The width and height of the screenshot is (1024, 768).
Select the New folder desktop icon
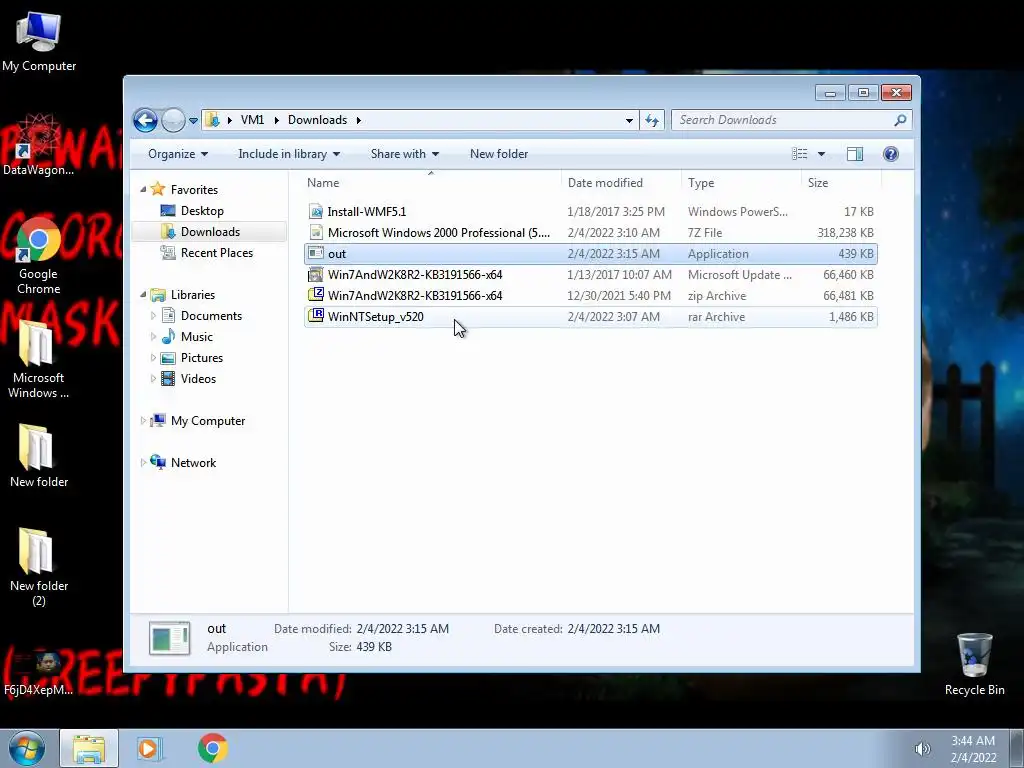point(39,456)
